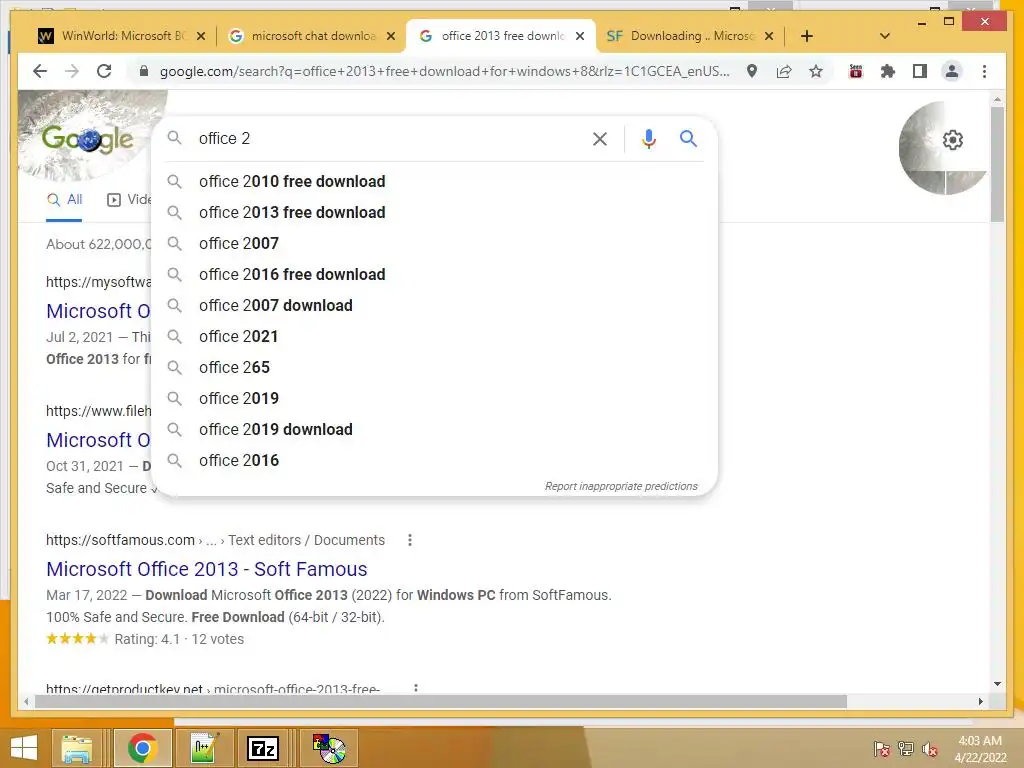Open a new tab with plus button
The width and height of the screenshot is (1024, 768).
pyautogui.click(x=807, y=36)
